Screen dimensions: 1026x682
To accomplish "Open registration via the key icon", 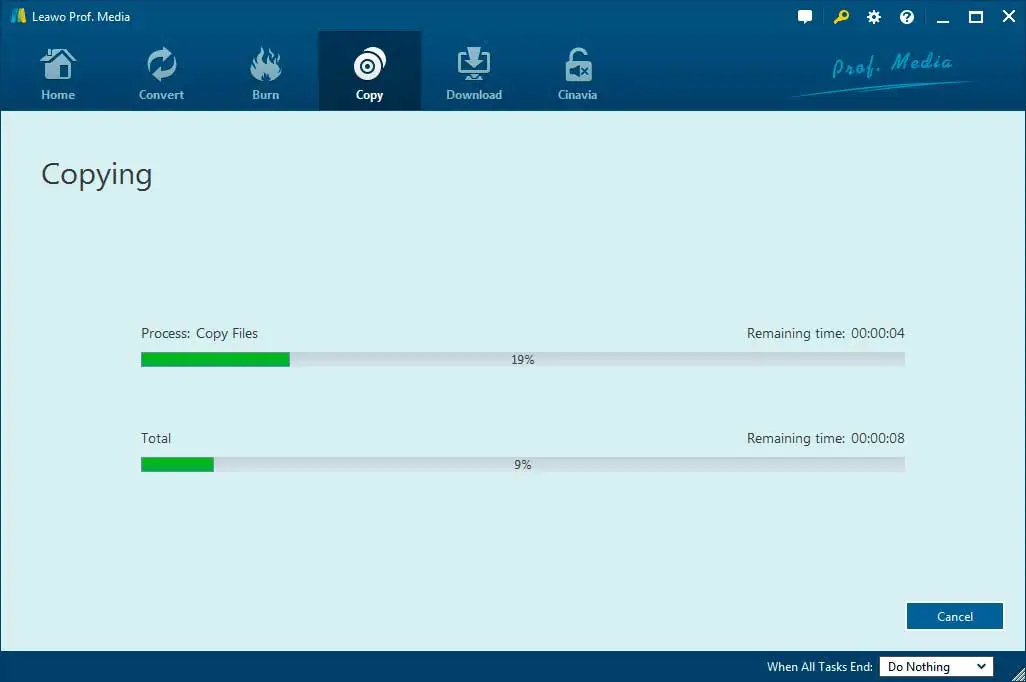I will 841,17.
